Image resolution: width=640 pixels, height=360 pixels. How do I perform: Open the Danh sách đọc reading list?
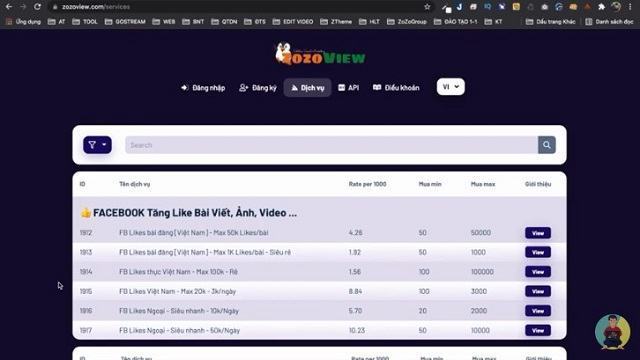tap(609, 22)
